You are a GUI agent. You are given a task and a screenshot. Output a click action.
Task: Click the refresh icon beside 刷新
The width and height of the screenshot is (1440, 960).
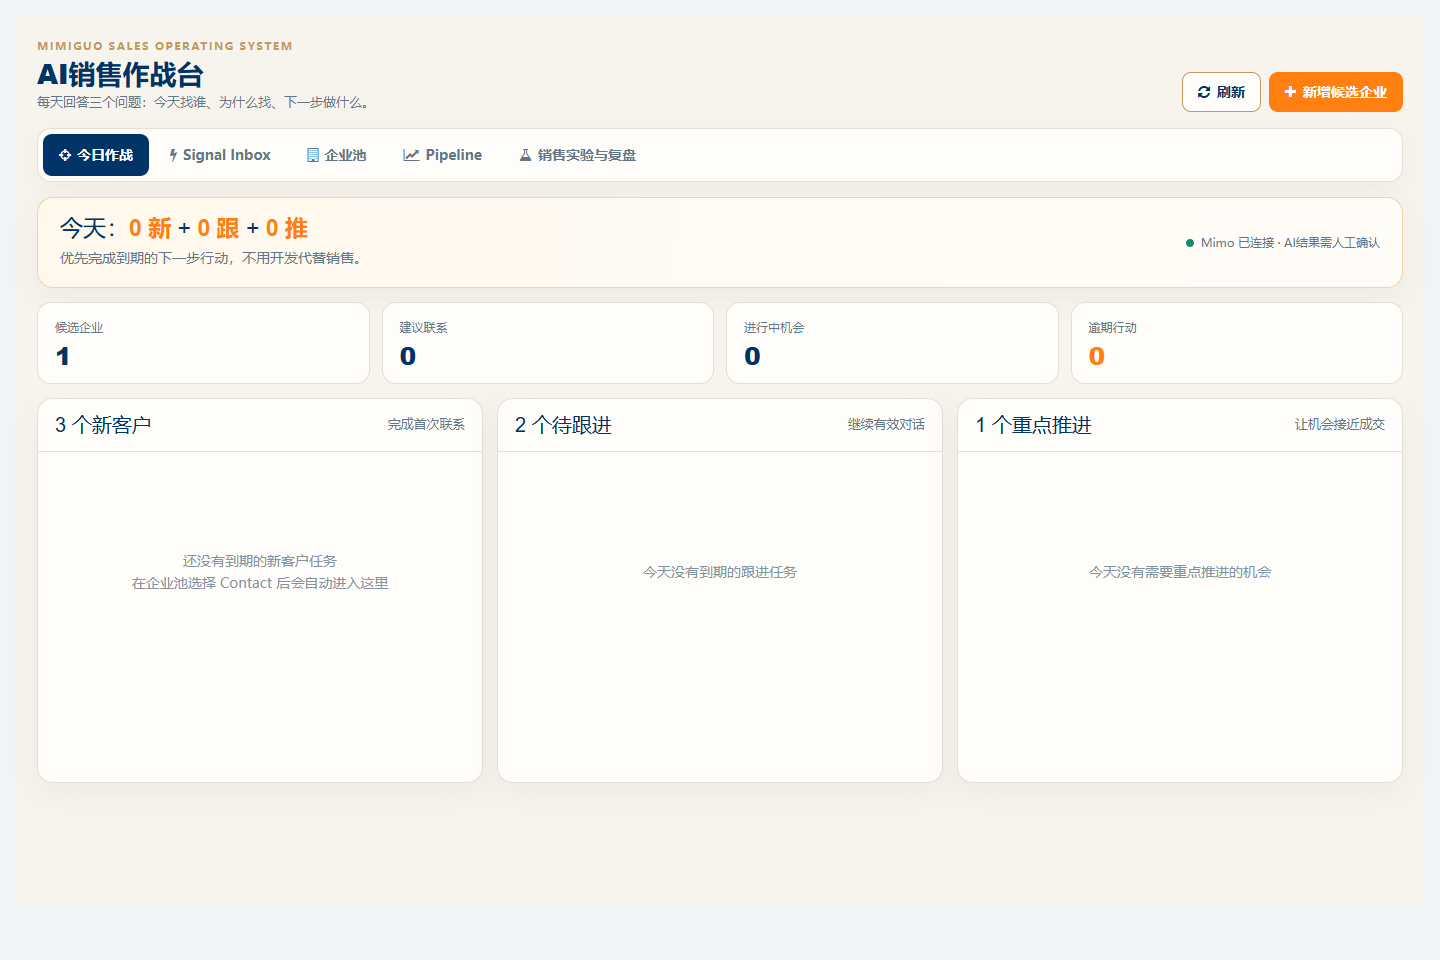pos(1204,92)
